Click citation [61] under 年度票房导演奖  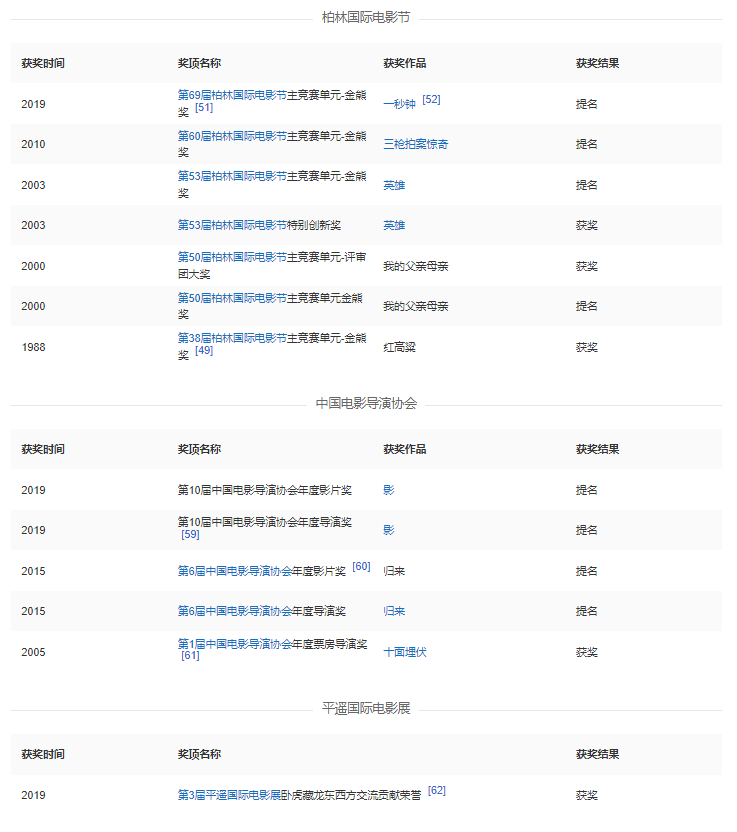tap(190, 656)
